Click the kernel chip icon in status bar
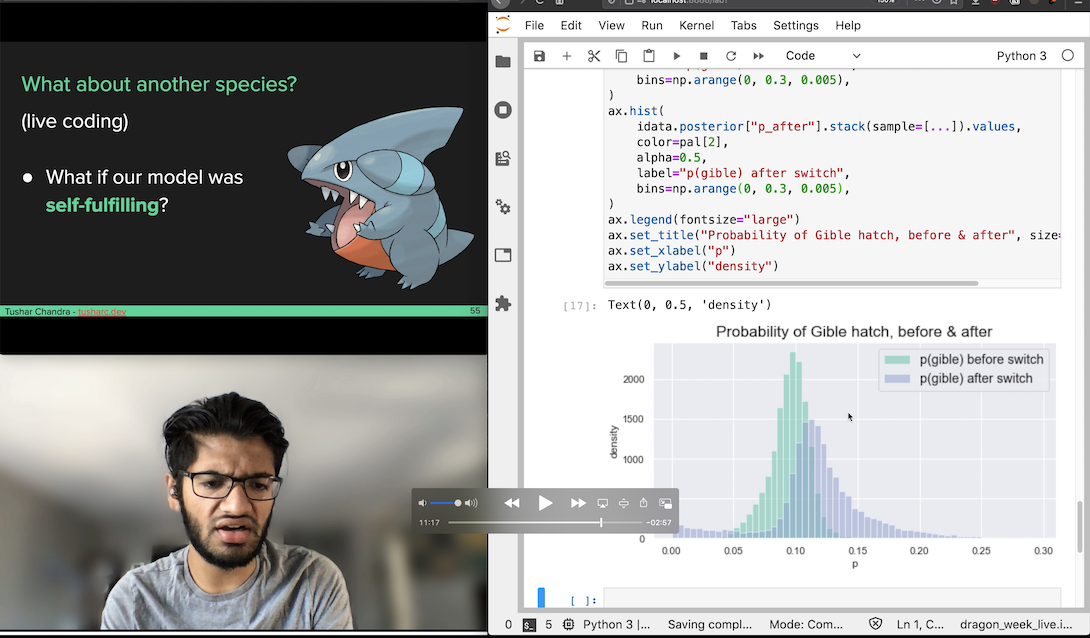1090x638 pixels. [569, 624]
